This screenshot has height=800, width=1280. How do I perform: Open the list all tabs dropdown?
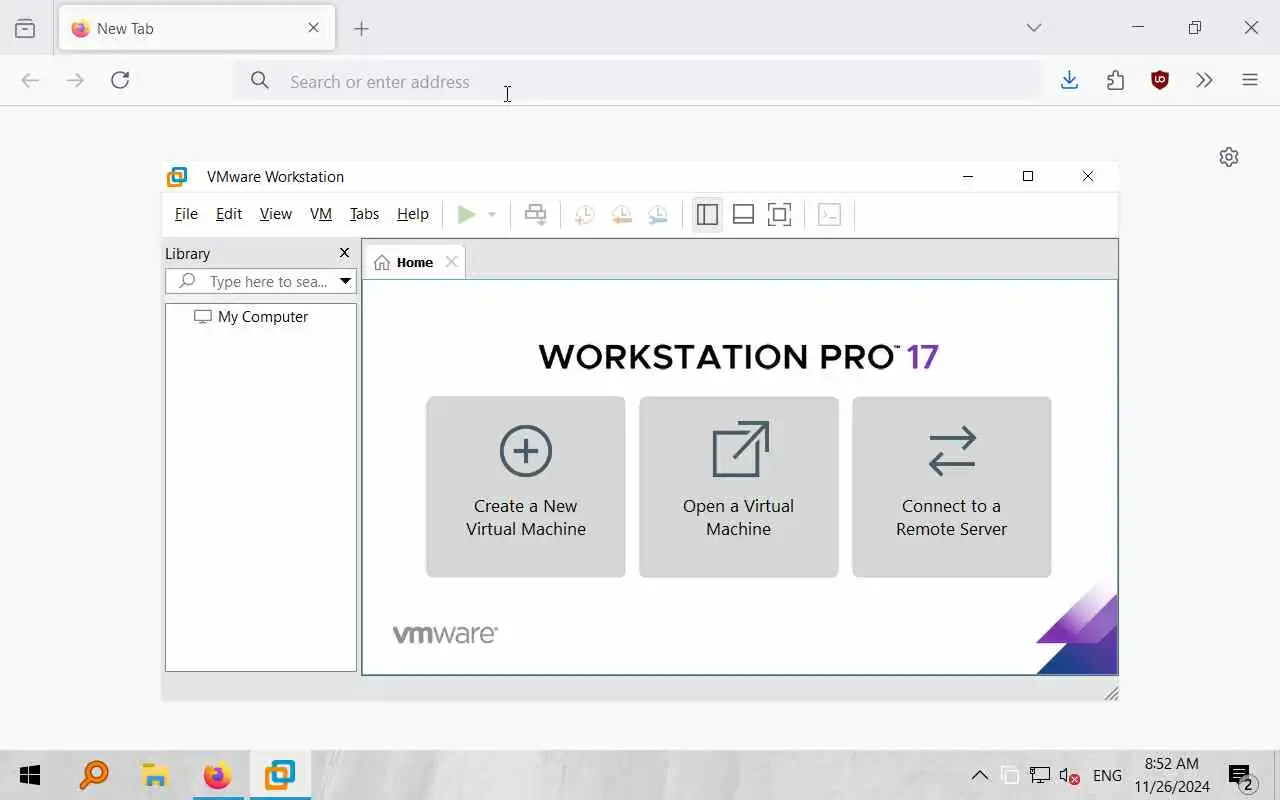1034,28
